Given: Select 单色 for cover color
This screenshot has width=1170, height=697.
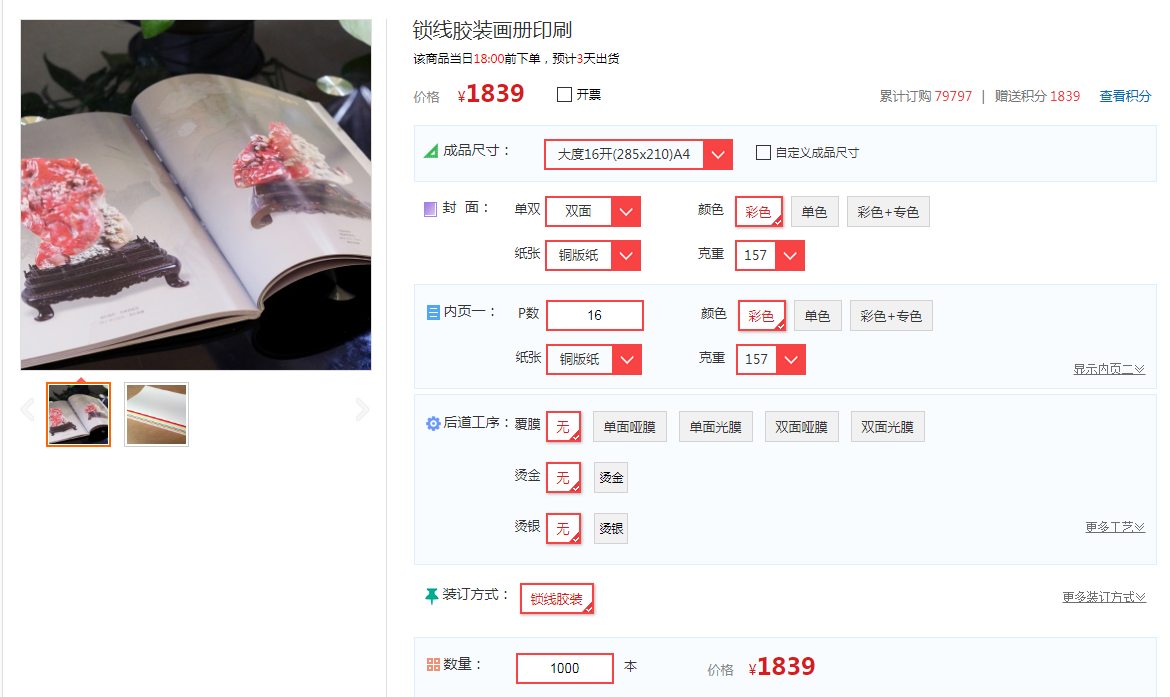Looking at the screenshot, I should (814, 212).
